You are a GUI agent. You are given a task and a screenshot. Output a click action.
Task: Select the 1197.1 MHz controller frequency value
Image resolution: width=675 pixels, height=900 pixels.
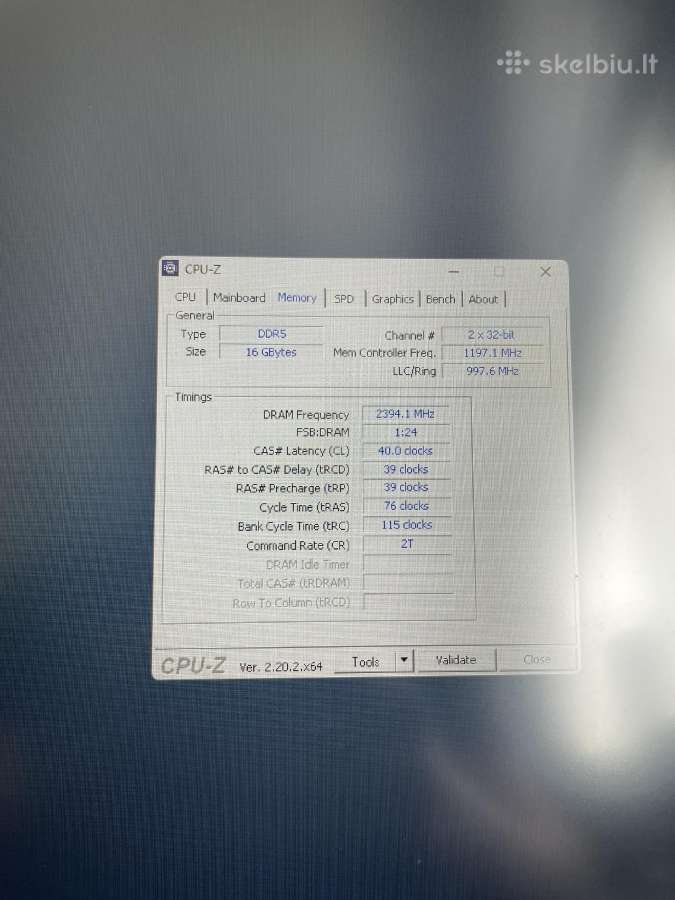(x=492, y=352)
